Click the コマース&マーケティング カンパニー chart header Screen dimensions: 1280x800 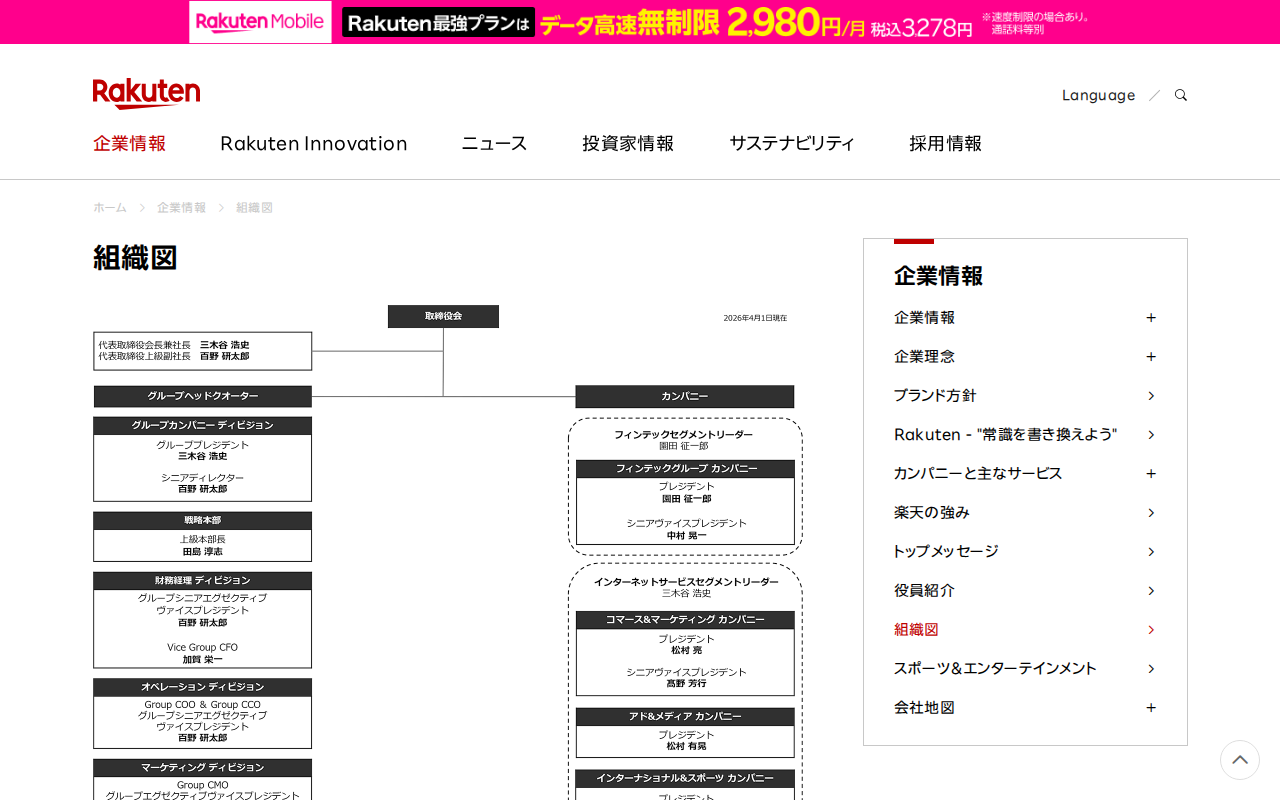click(686, 620)
